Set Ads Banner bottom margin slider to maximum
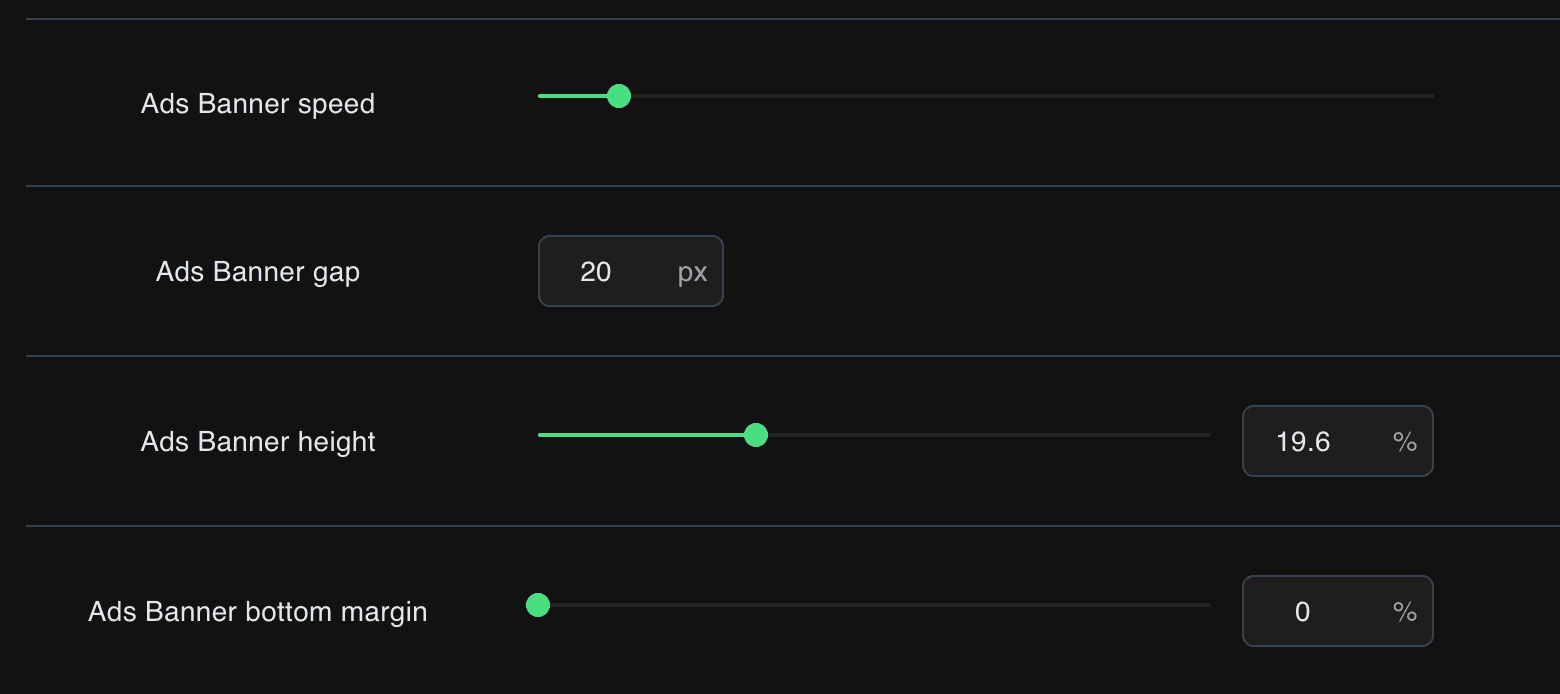 pos(1208,605)
